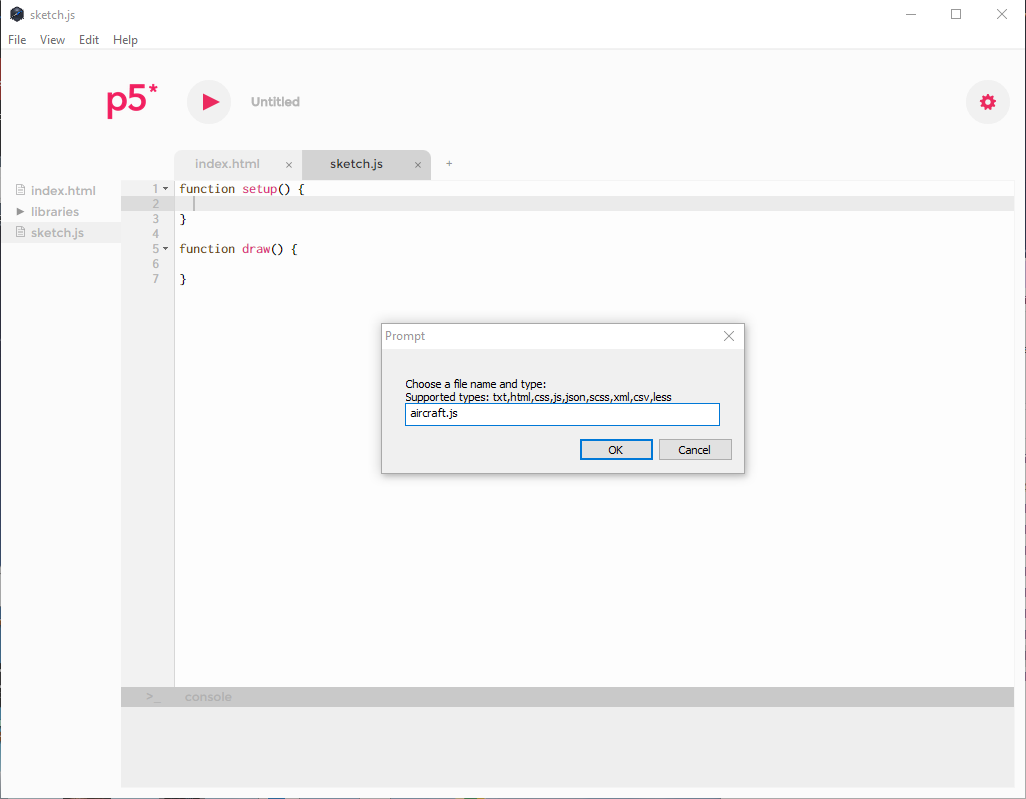Fold the setup function at line 1
Viewport: 1026px width, 799px height.
166,189
